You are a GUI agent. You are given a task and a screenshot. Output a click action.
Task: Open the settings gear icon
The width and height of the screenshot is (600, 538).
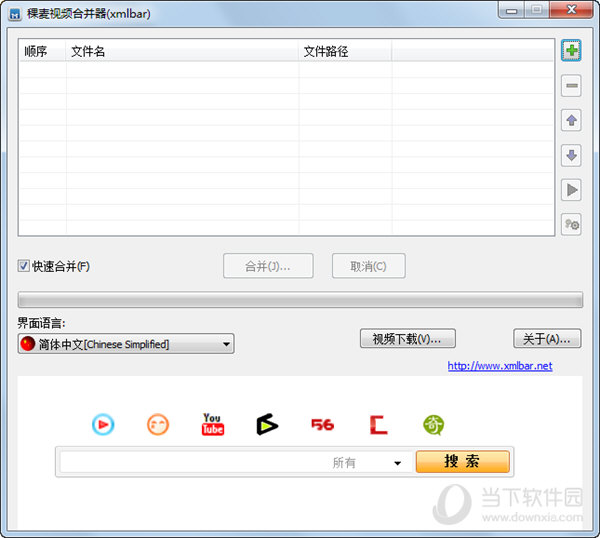point(571,224)
